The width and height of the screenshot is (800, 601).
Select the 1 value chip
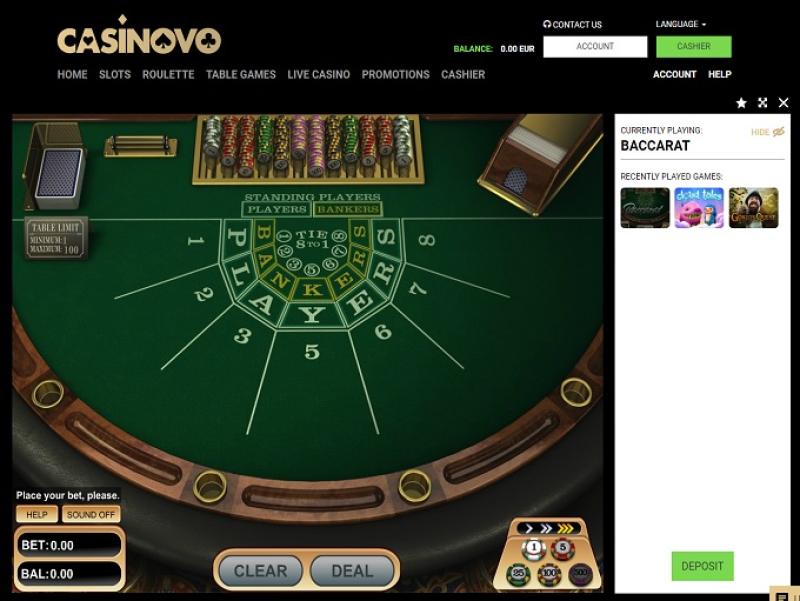pyautogui.click(x=534, y=549)
